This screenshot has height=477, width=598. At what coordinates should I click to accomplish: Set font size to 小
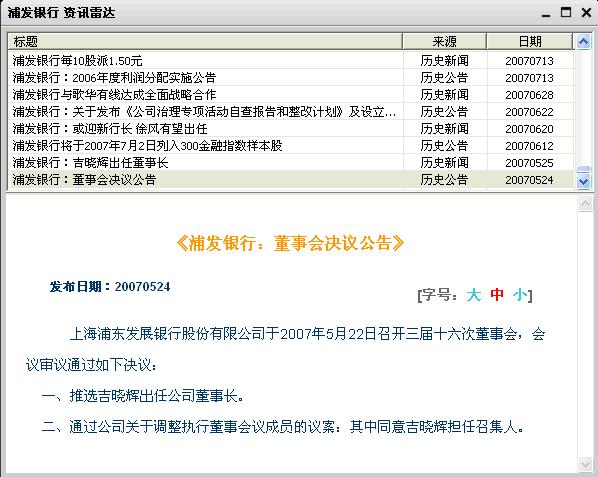click(520, 295)
